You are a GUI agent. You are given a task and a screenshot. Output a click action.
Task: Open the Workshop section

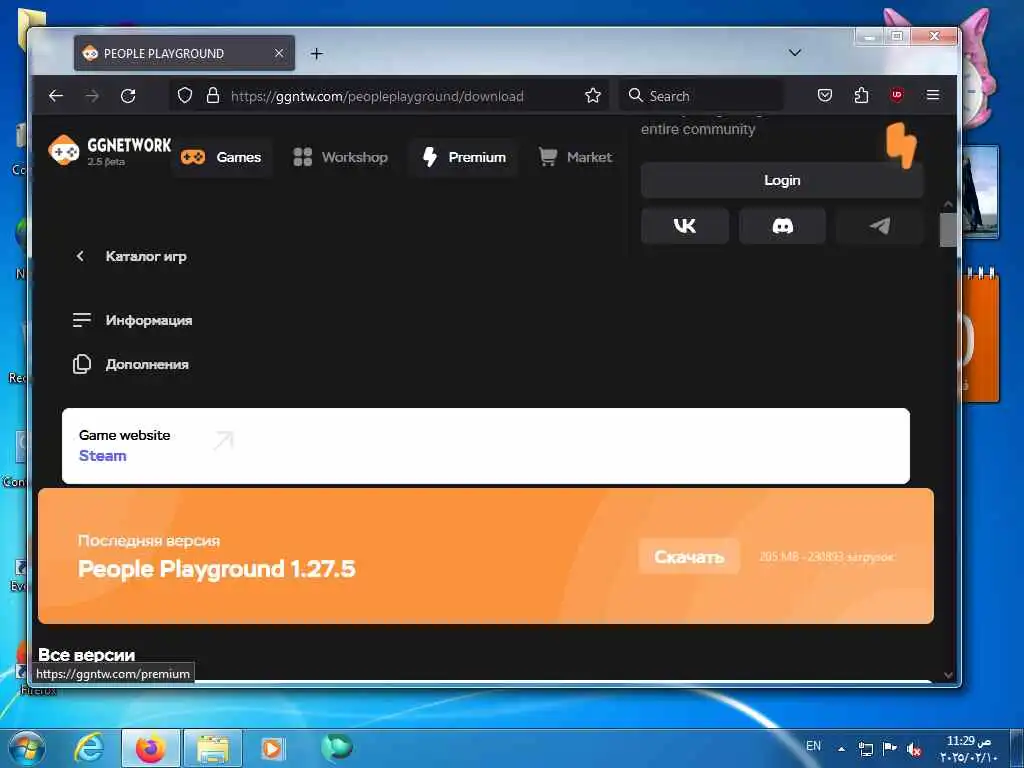[340, 157]
